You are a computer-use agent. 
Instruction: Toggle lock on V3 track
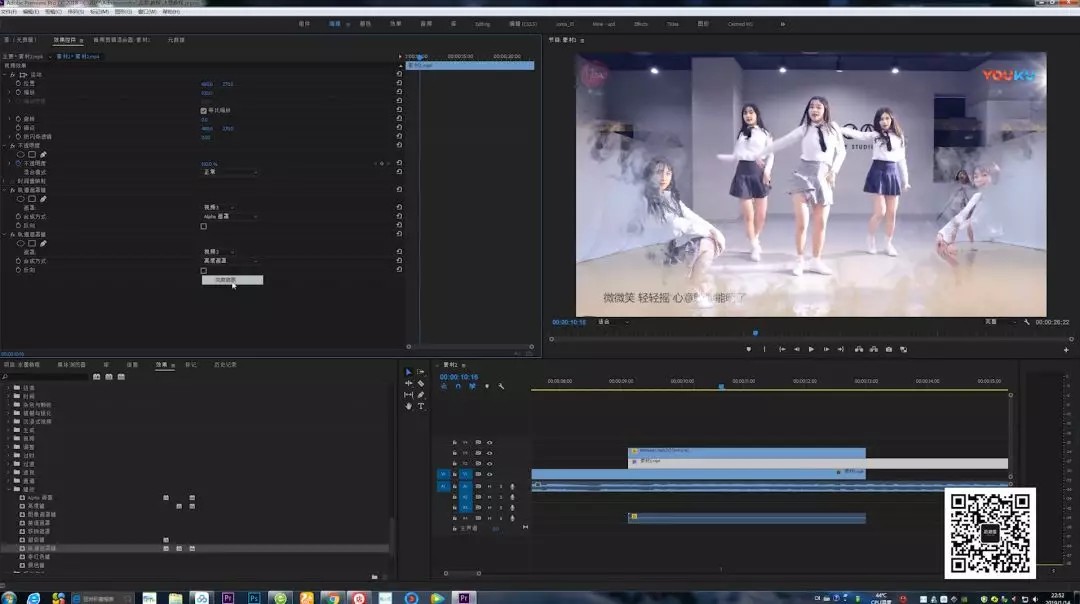(455, 453)
